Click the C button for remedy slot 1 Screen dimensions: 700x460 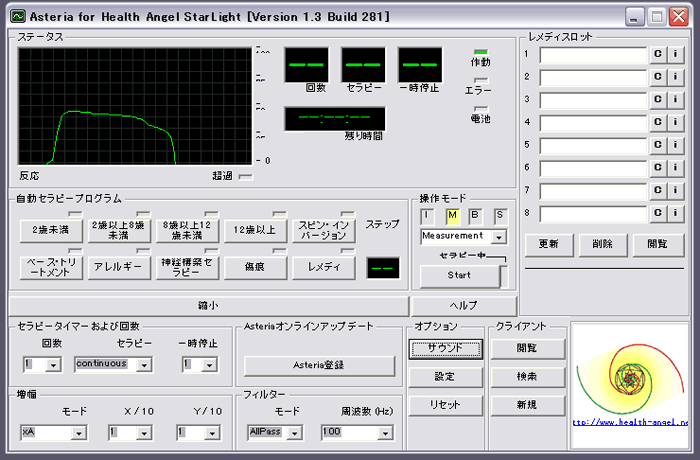[x=659, y=54]
